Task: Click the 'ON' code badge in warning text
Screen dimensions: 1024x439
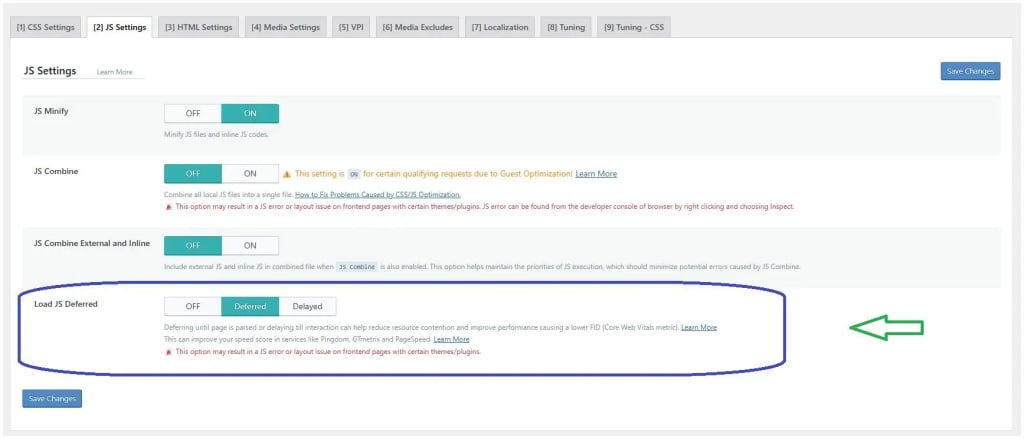Action: point(354,174)
